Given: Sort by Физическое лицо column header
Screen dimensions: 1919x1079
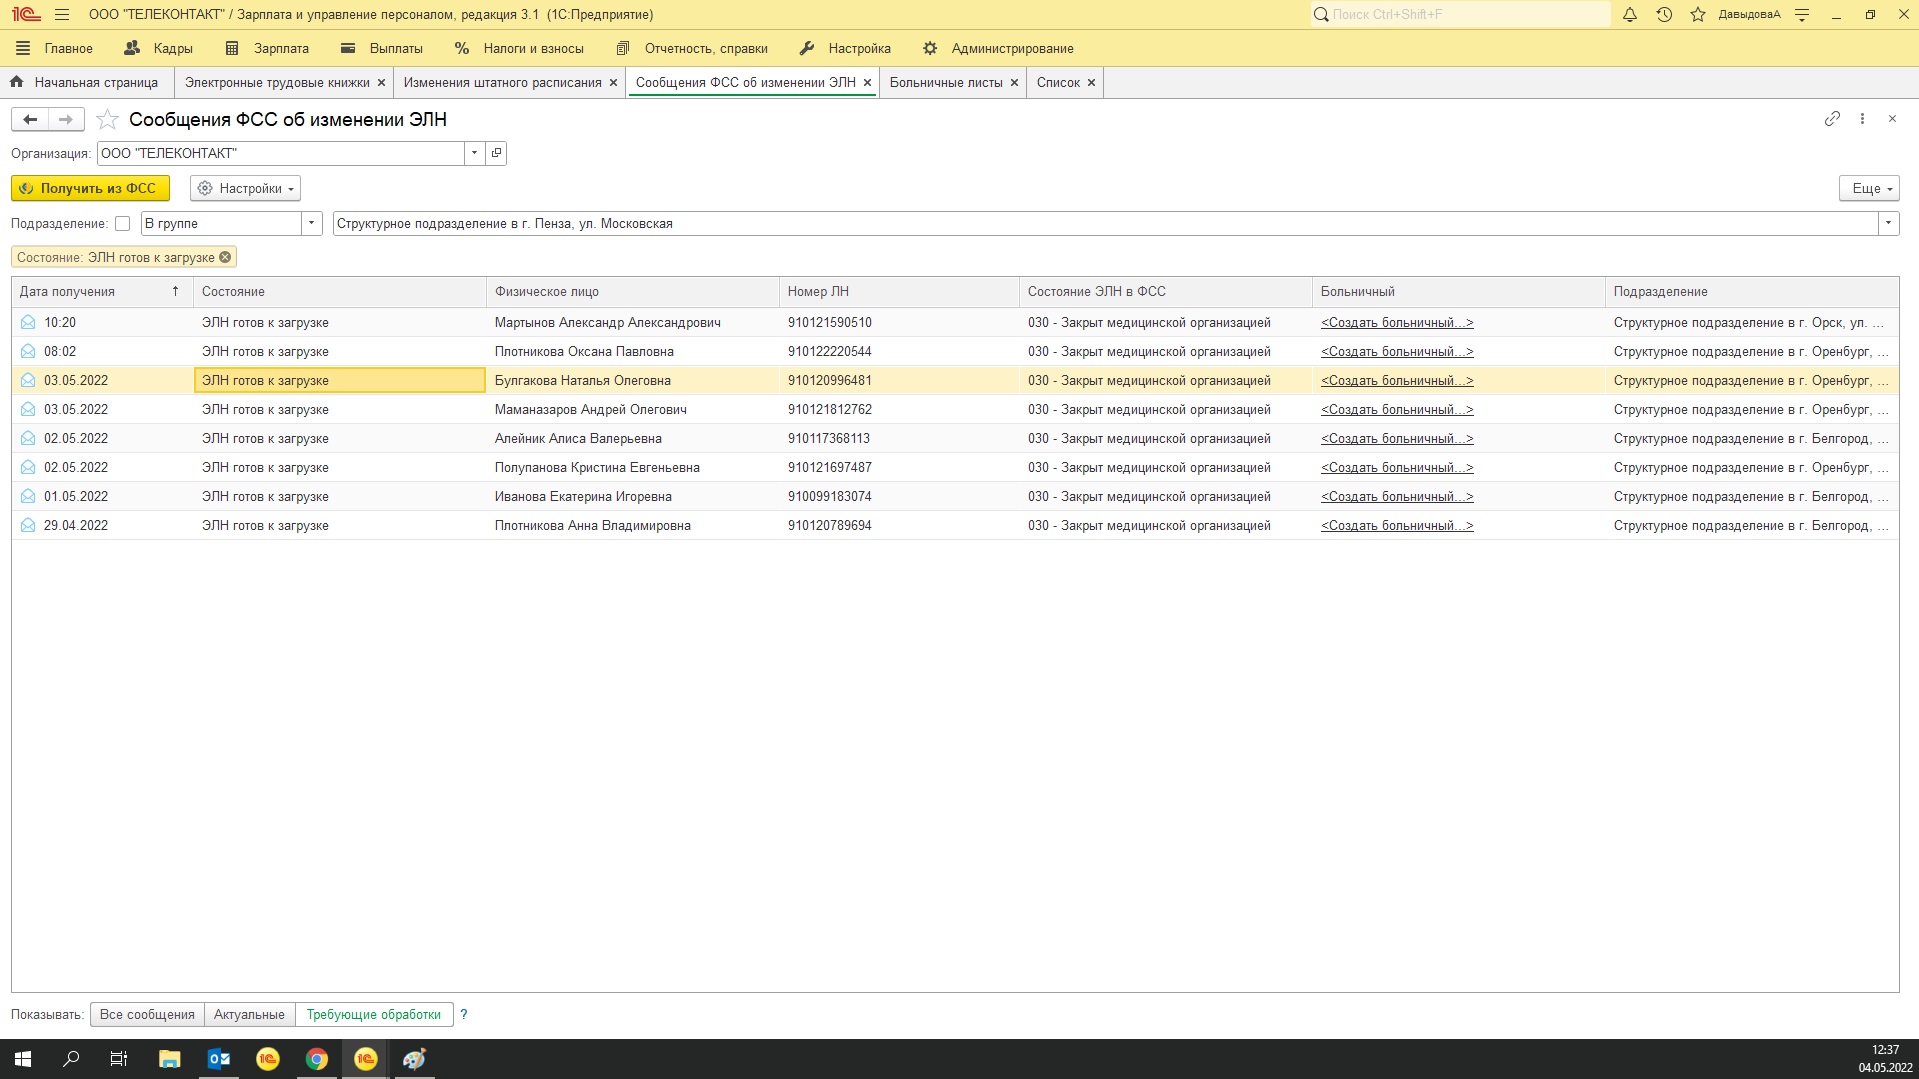Looking at the screenshot, I should pos(632,291).
